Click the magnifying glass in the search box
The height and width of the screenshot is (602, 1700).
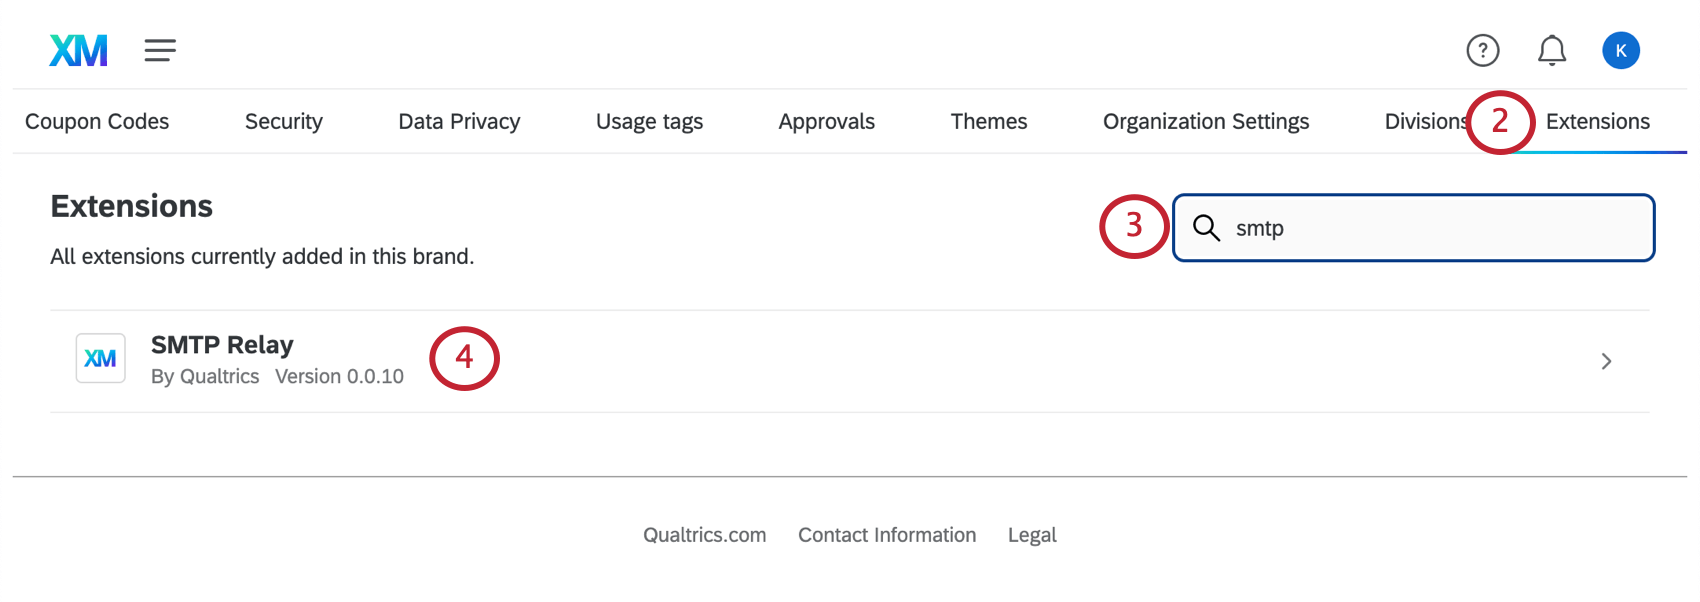click(x=1207, y=228)
